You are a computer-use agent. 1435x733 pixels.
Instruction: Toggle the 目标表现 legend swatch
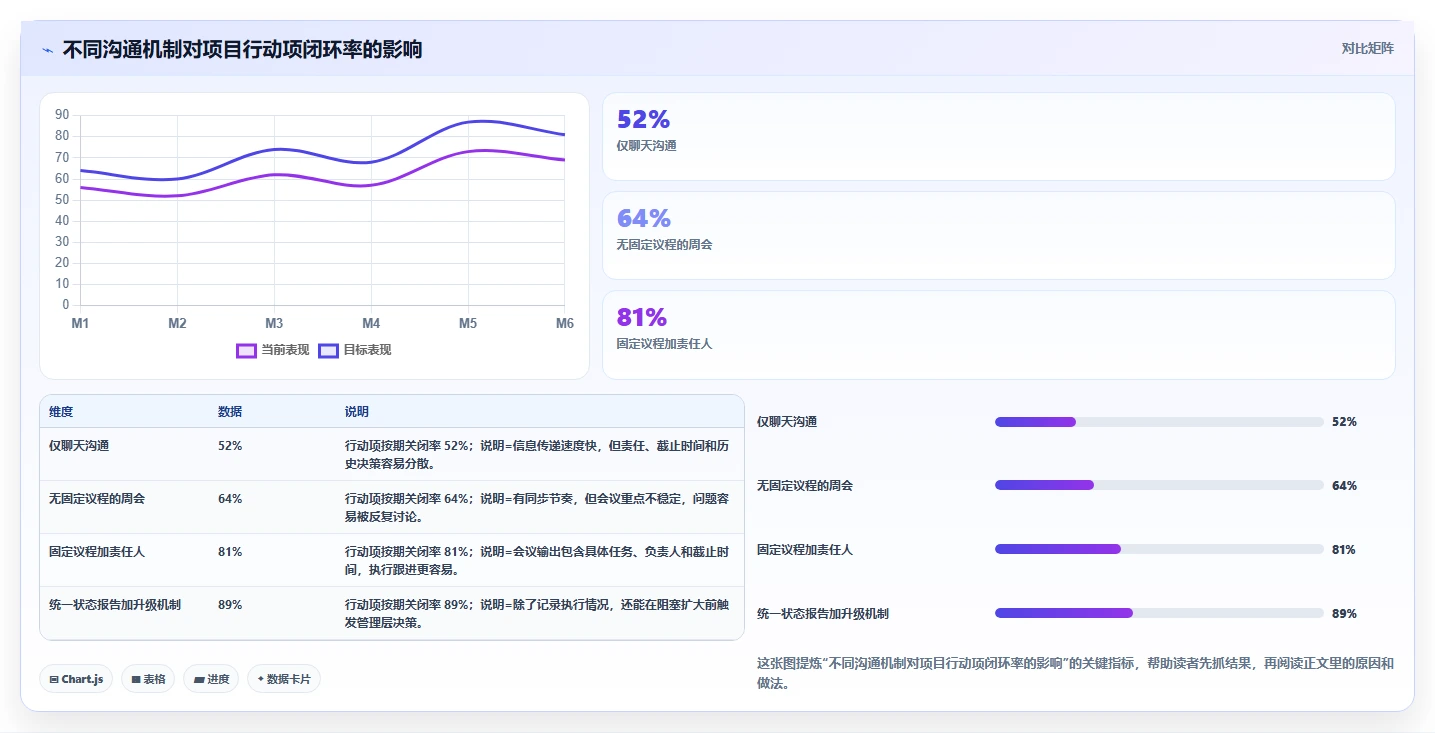click(328, 350)
